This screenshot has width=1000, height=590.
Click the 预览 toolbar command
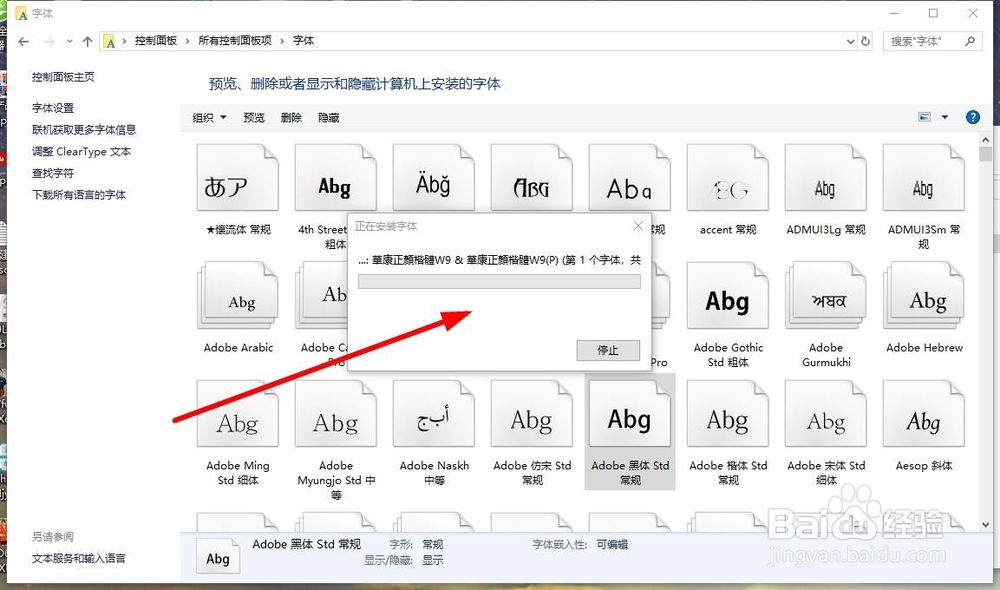(x=254, y=117)
